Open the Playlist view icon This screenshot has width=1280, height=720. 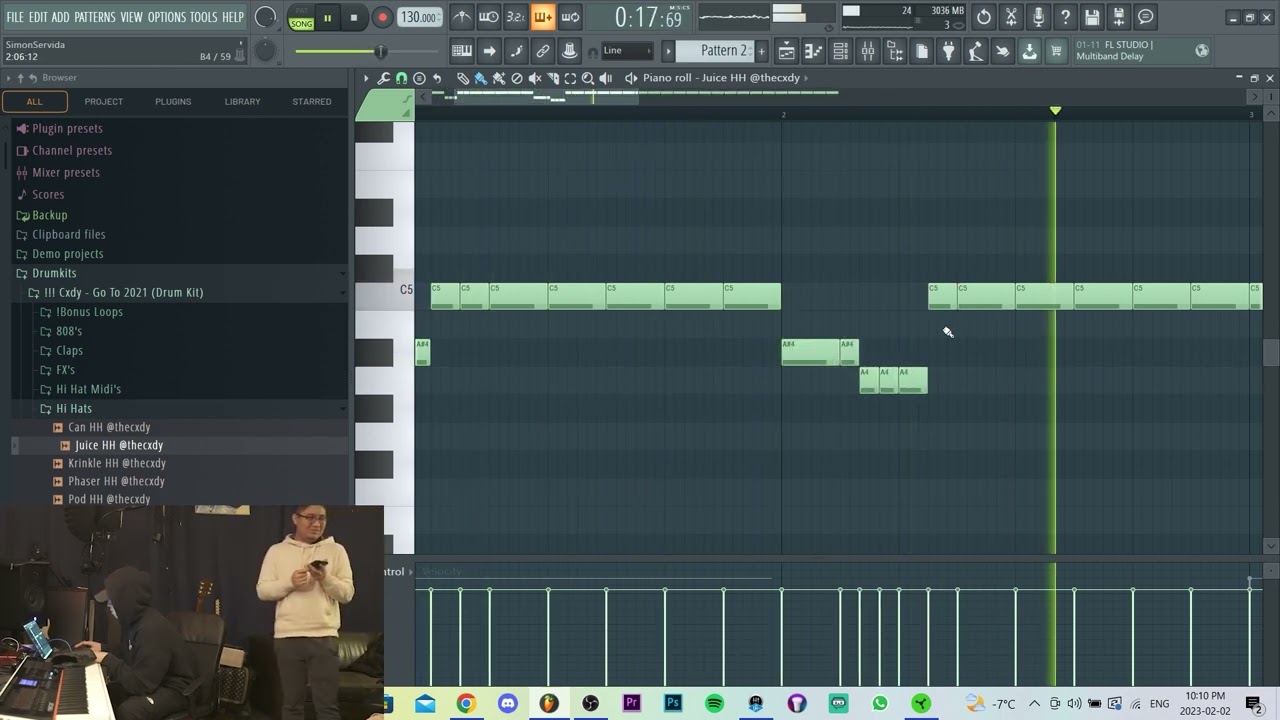[787, 51]
